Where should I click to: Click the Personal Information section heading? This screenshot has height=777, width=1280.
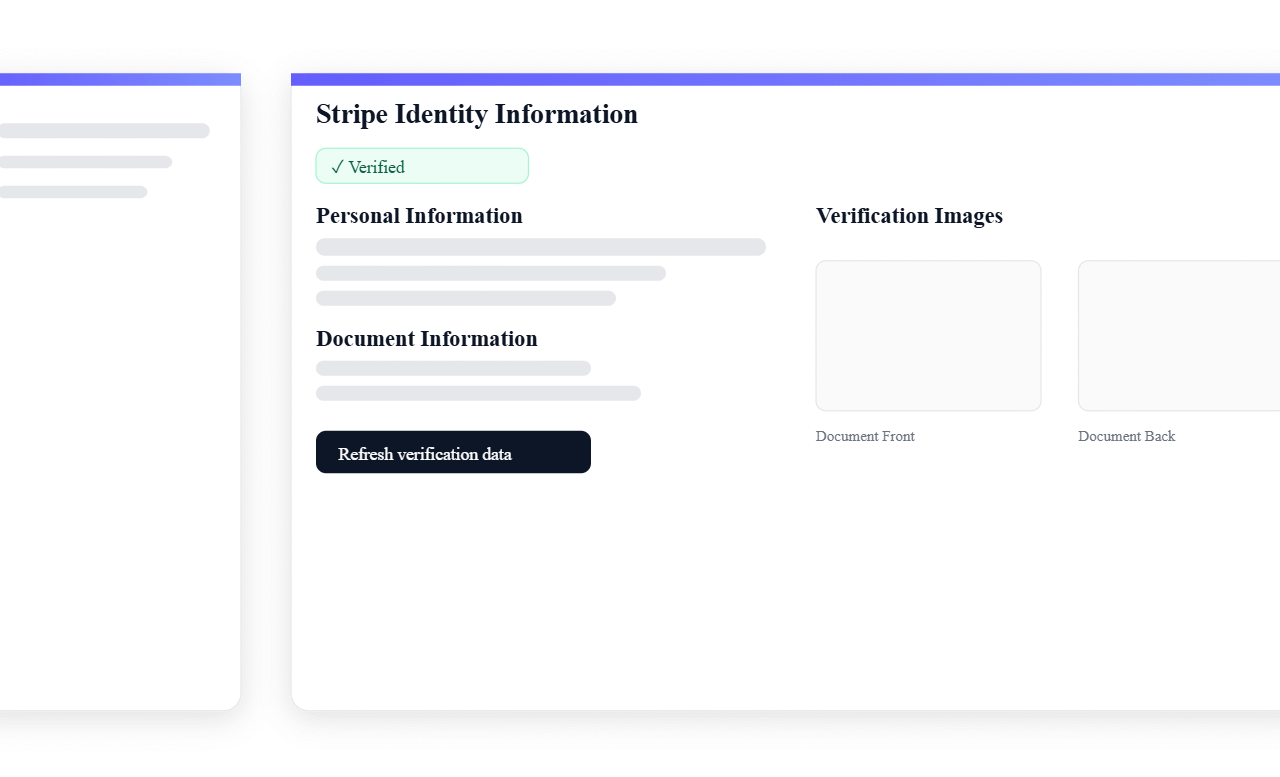tap(419, 216)
